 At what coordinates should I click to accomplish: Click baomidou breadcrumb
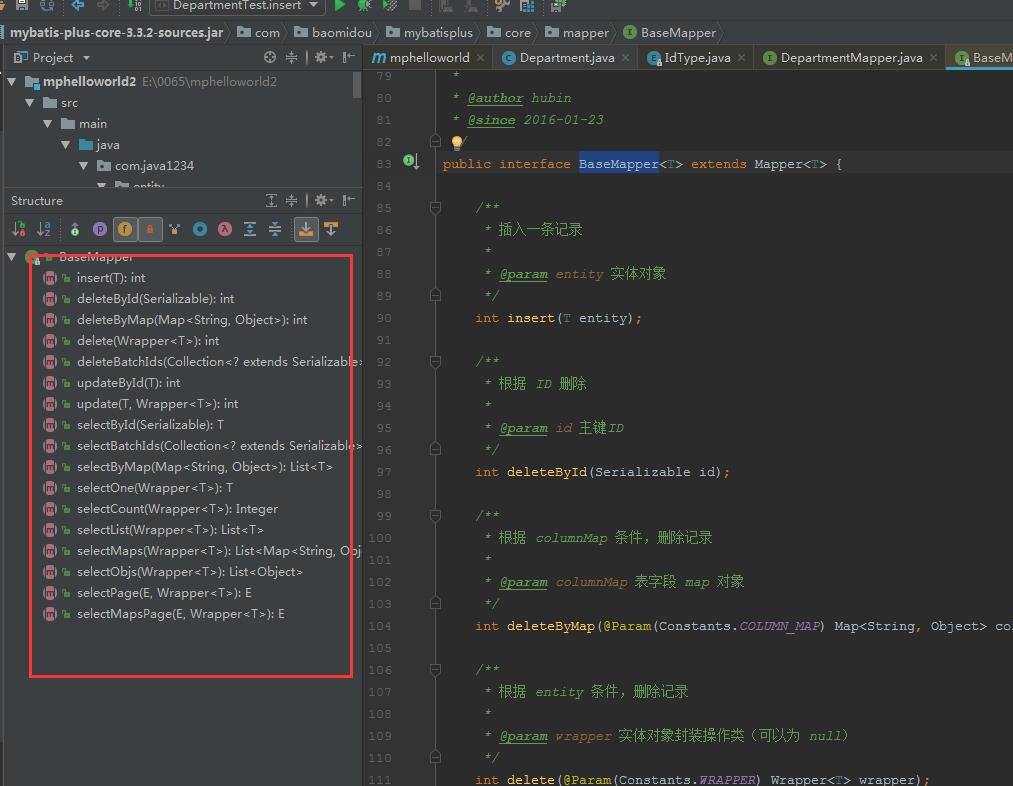click(x=333, y=32)
